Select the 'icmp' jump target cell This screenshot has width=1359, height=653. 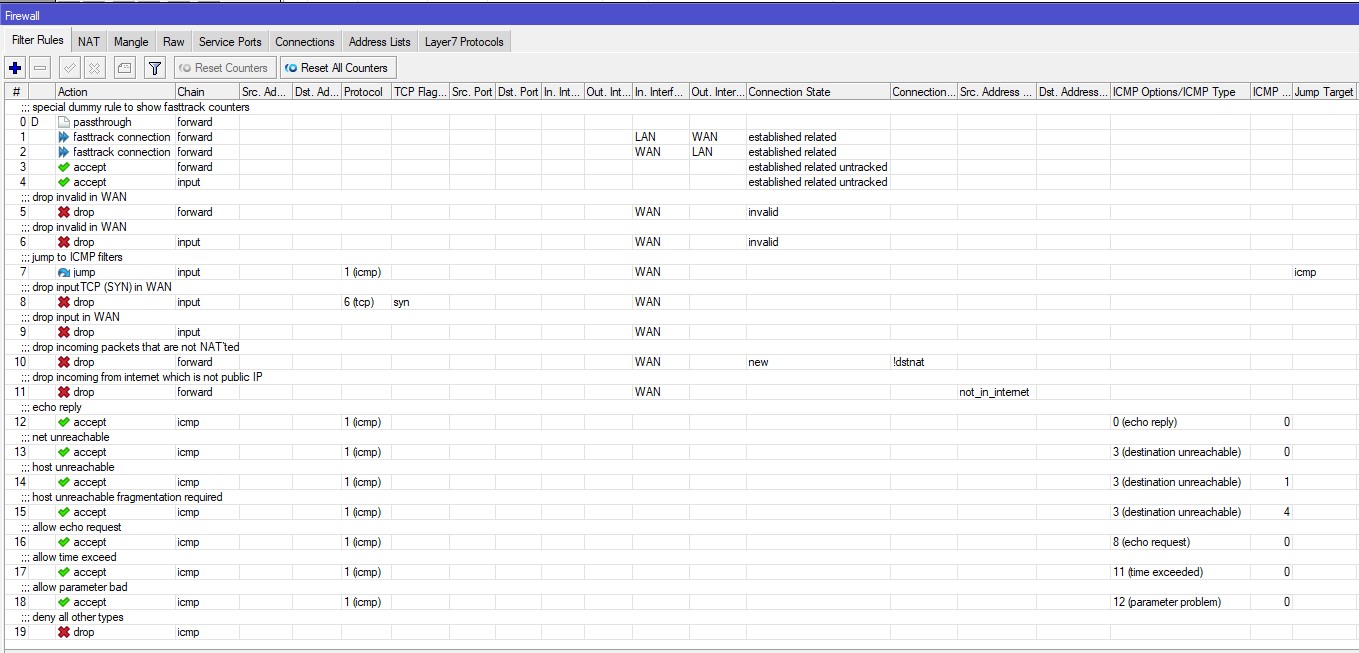tap(1324, 272)
